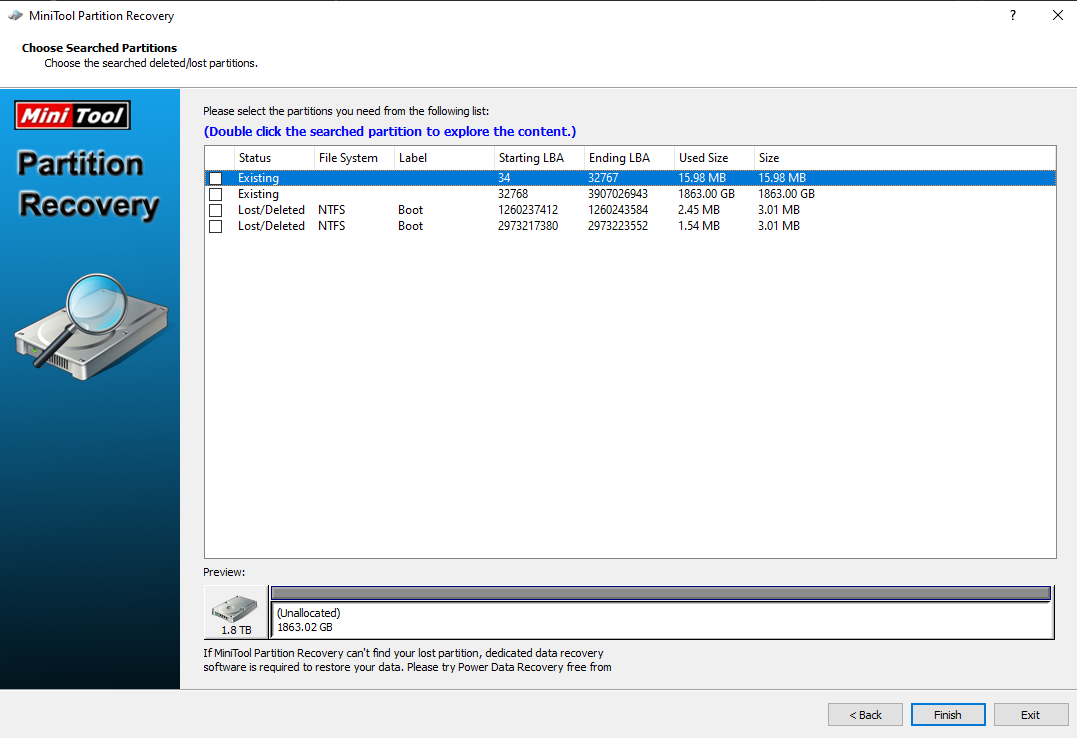Screen dimensions: 1077x738
Task: Close the Partition Recovery window
Action: (x=1058, y=15)
